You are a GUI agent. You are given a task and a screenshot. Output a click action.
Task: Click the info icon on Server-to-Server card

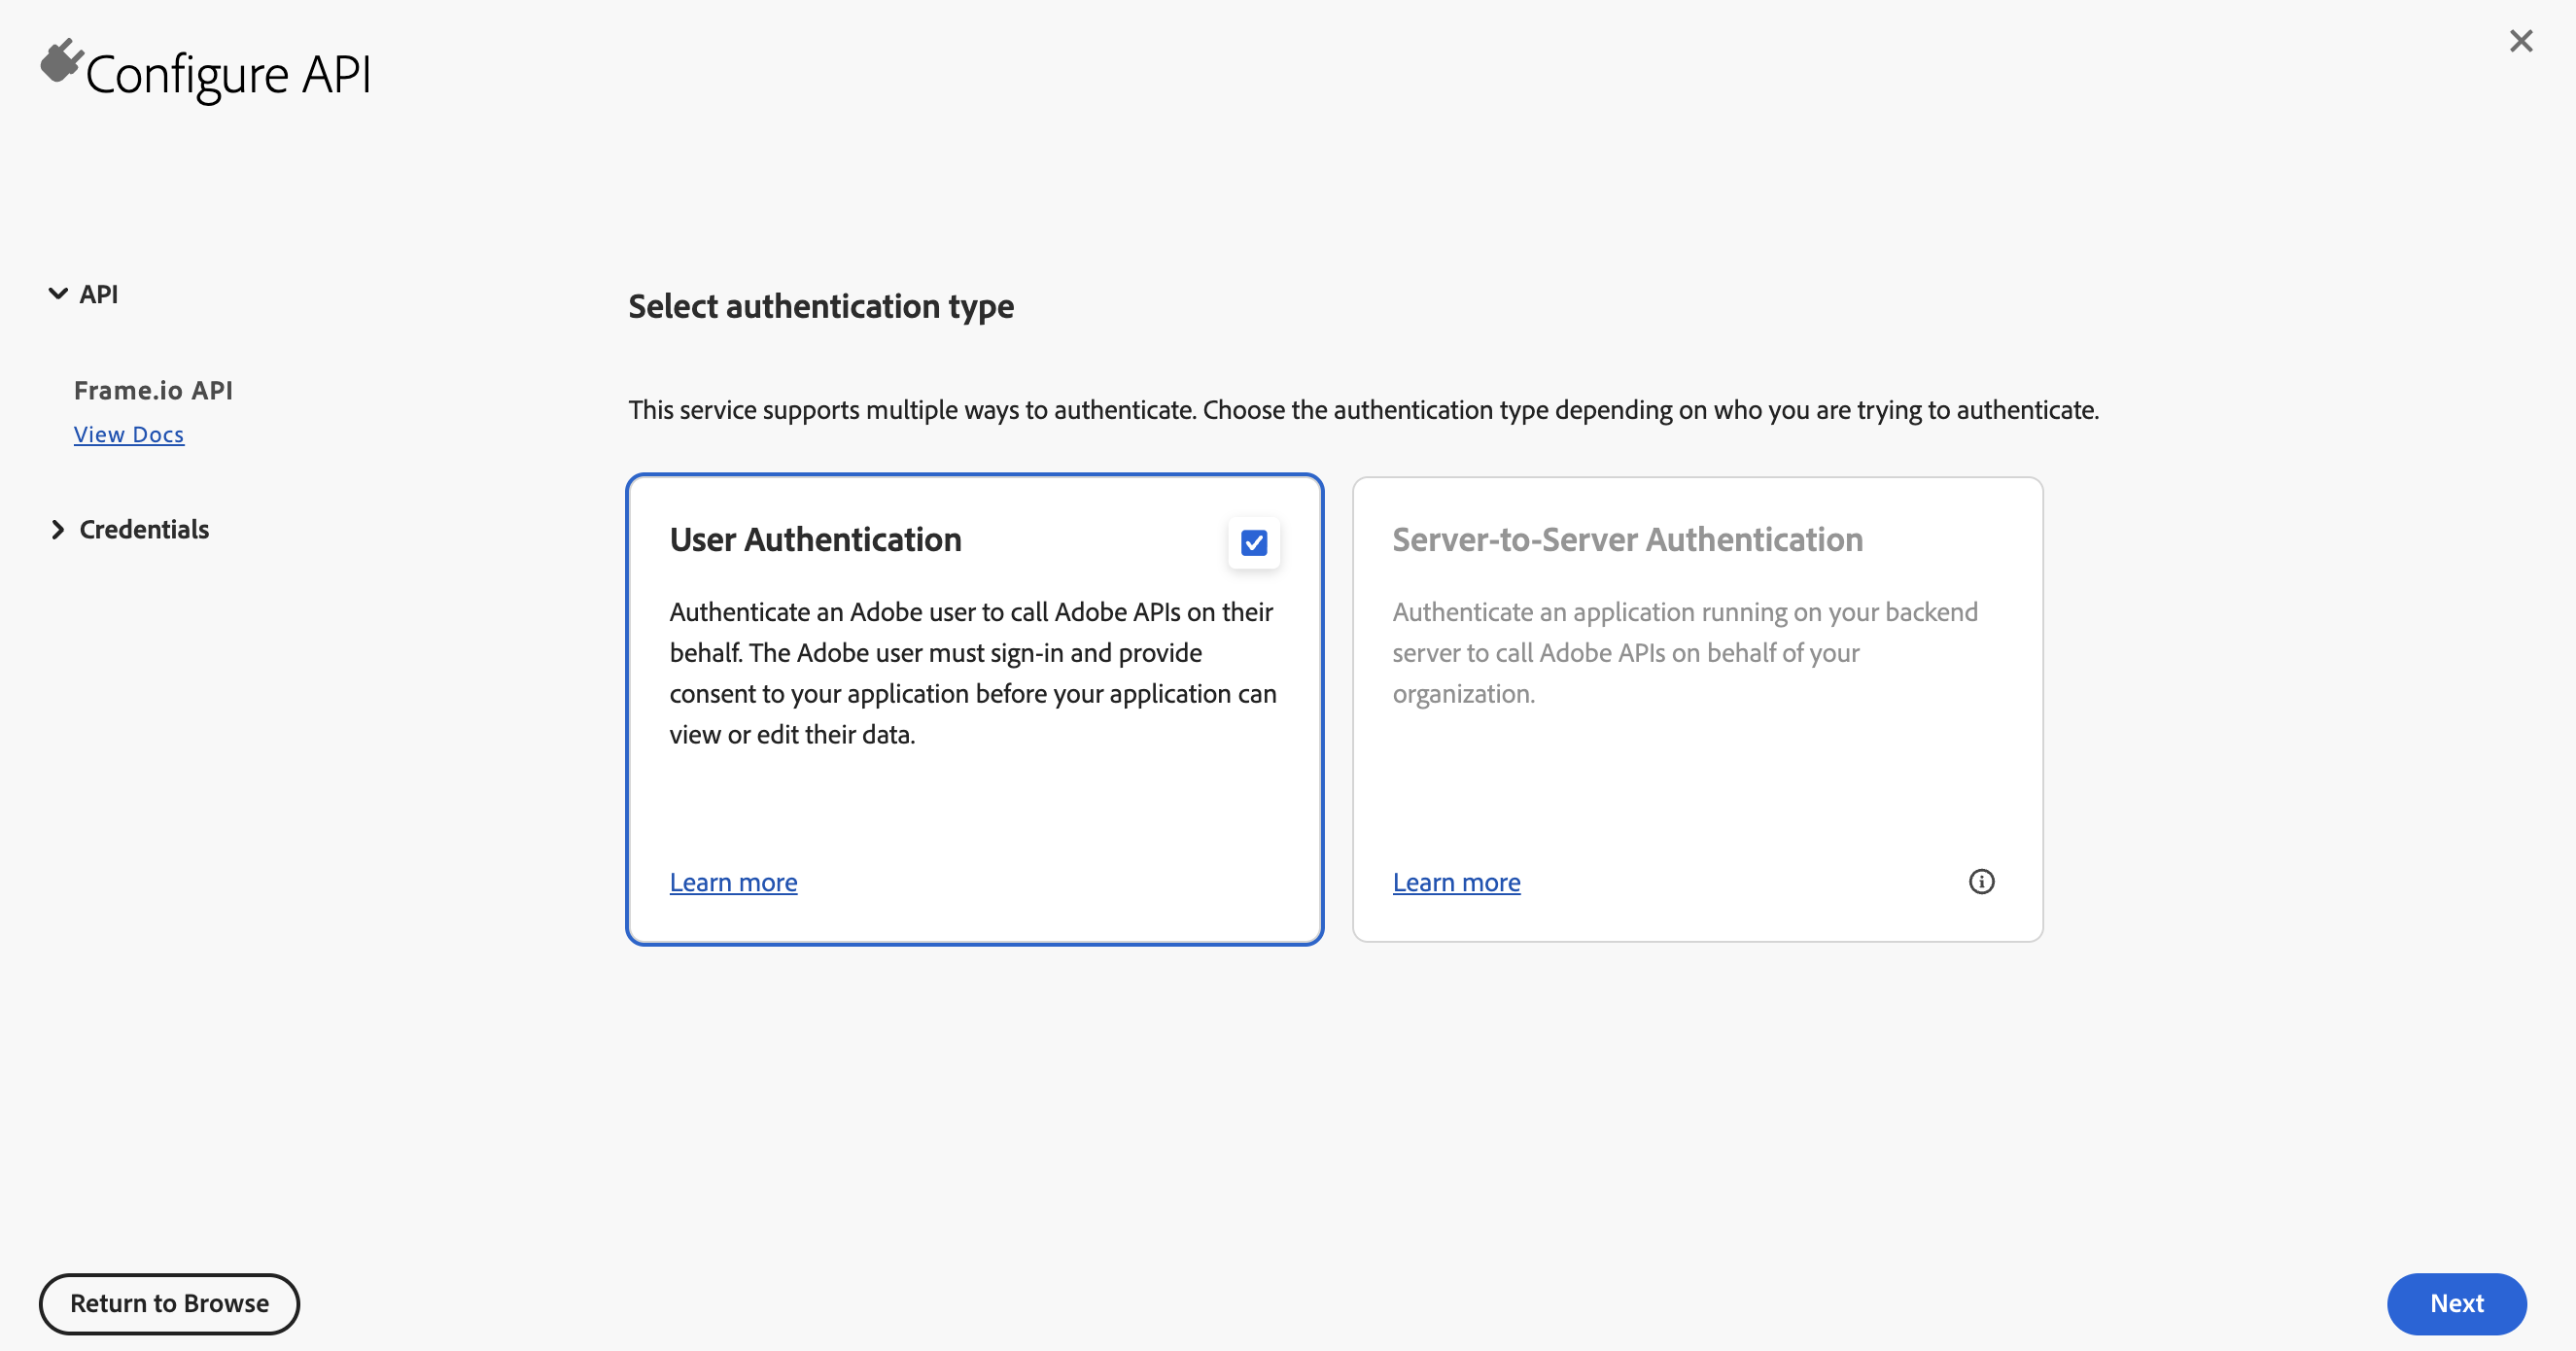click(1981, 881)
